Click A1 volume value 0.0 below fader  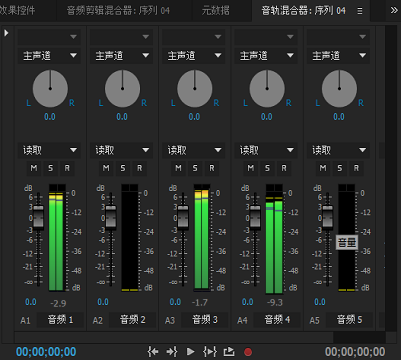(31, 302)
